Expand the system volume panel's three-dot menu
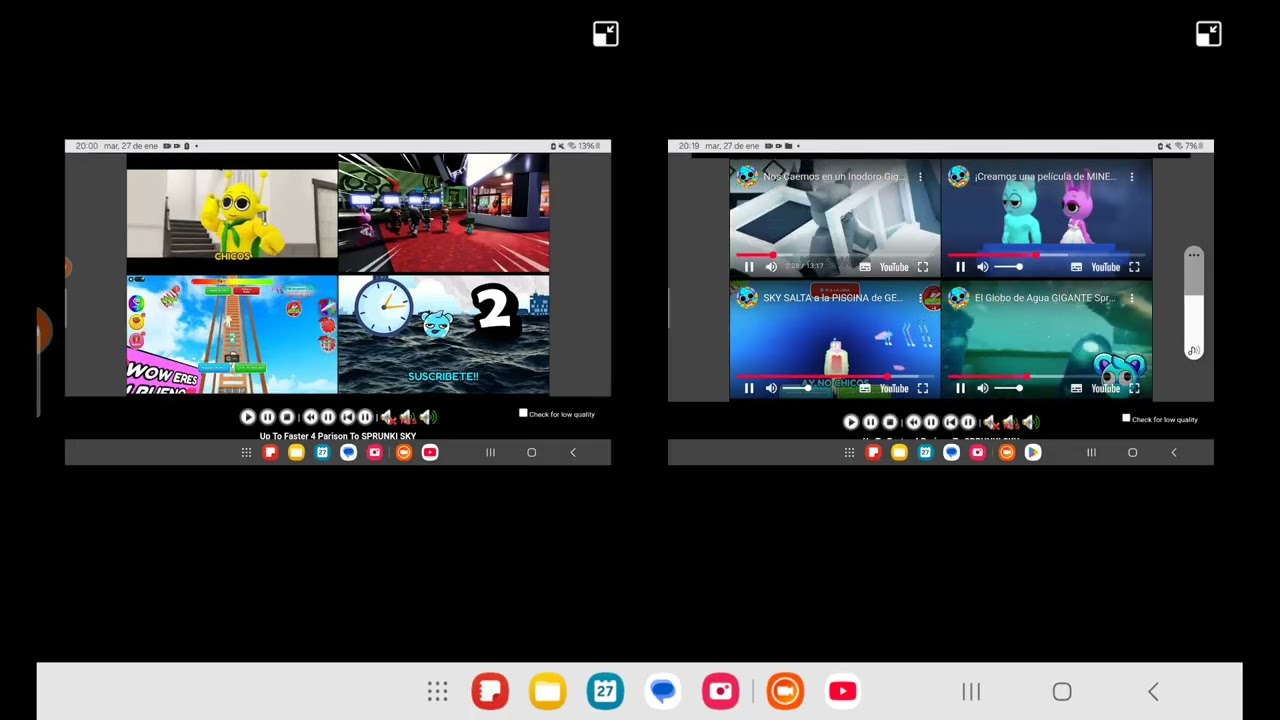Viewport: 1280px width, 720px height. 1194,256
